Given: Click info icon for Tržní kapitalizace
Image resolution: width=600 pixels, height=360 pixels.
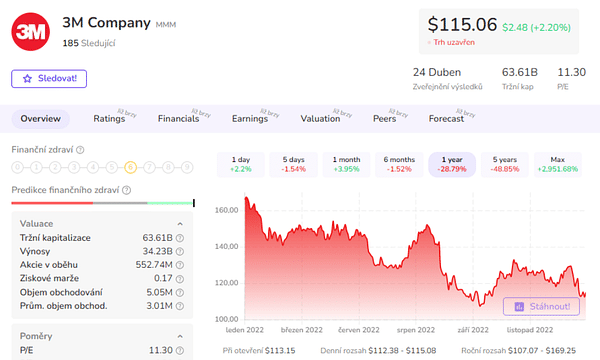Looking at the screenshot, I should 180,238.
